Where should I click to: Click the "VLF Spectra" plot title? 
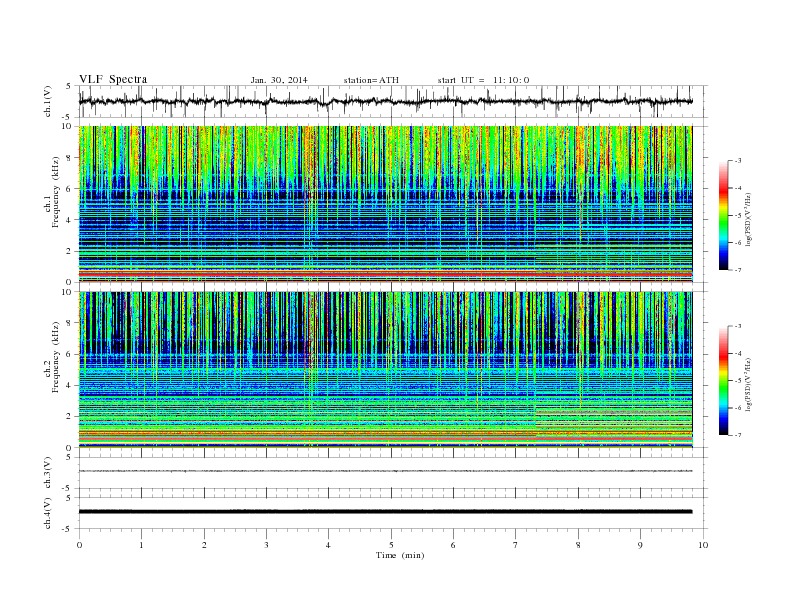[x=113, y=79]
